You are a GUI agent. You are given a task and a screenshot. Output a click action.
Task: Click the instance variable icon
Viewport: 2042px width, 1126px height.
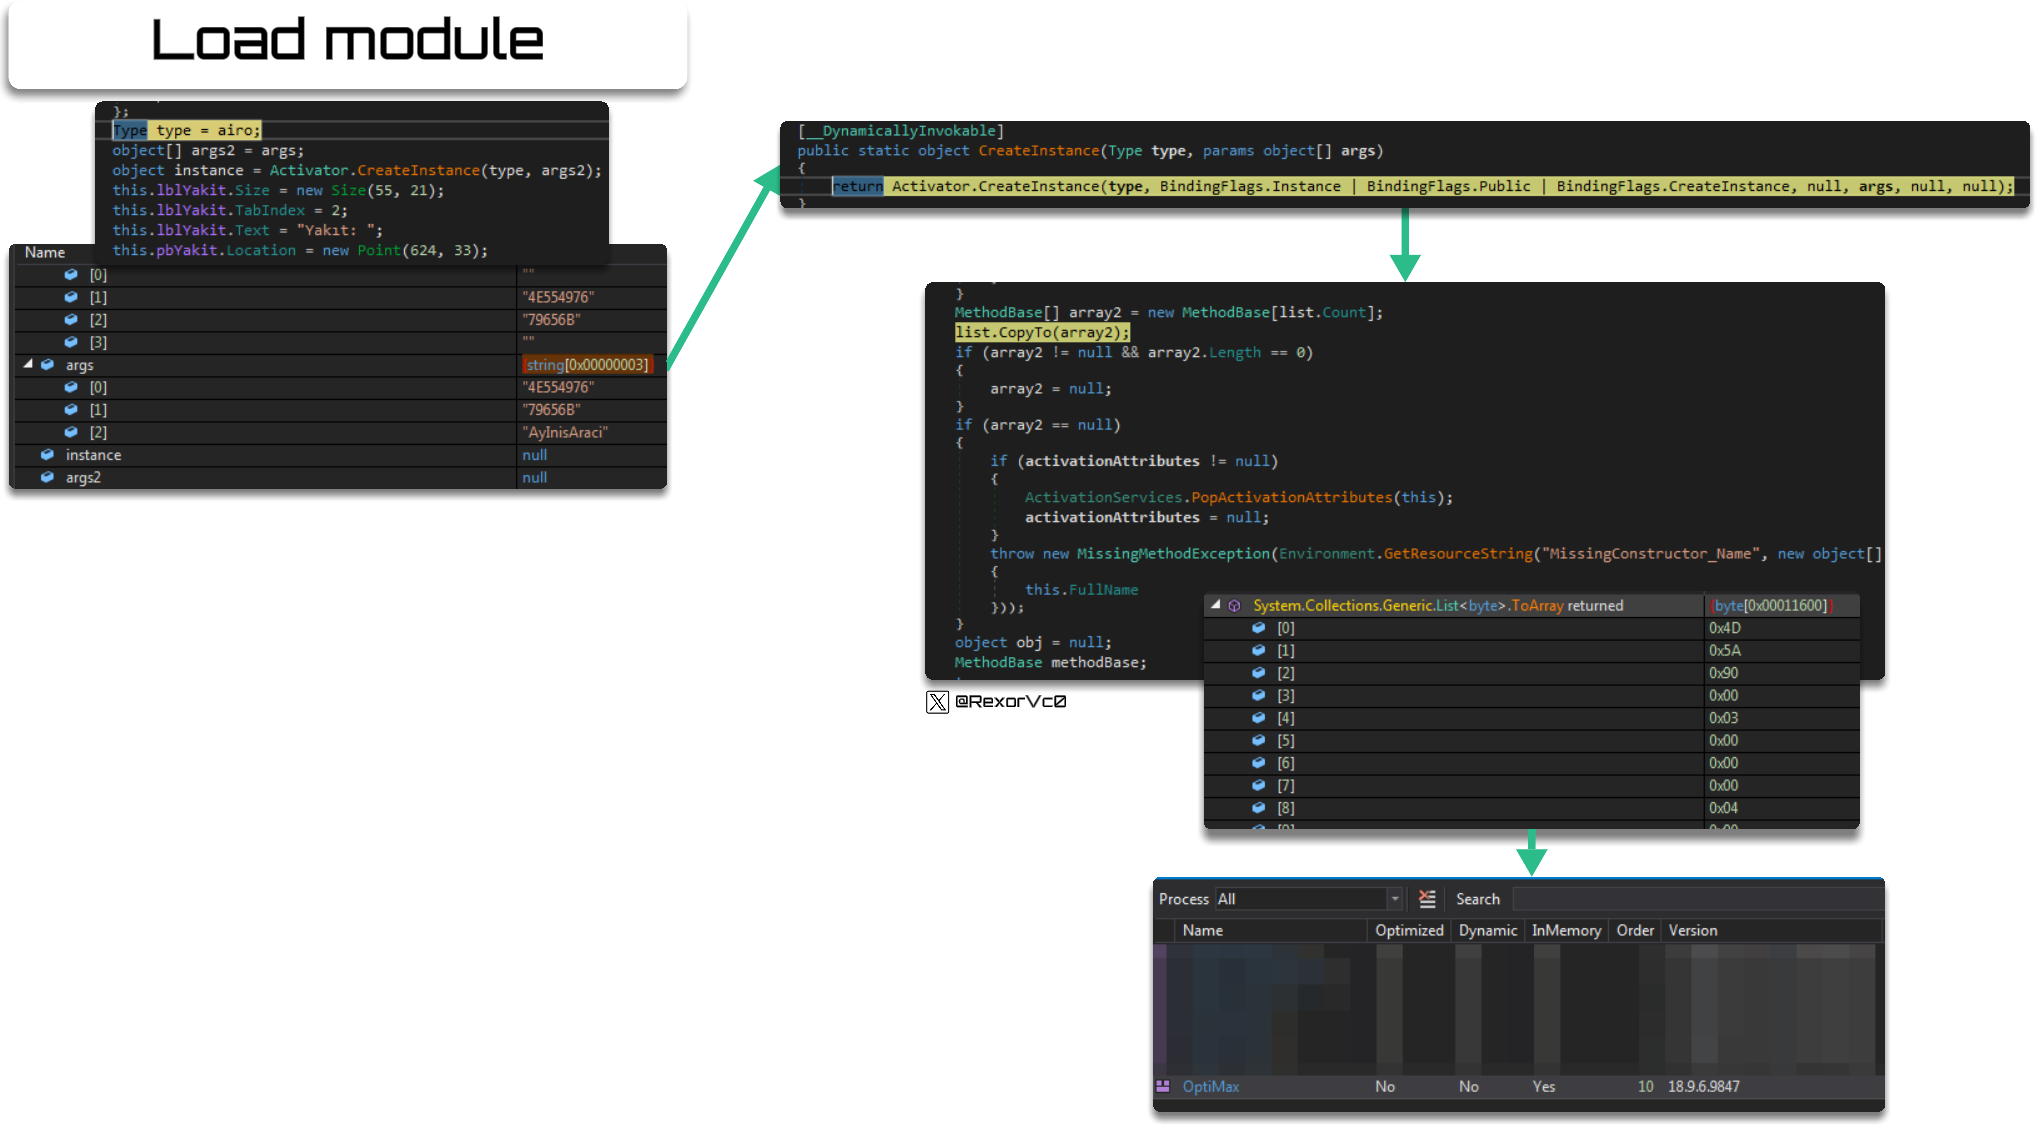pos(47,455)
